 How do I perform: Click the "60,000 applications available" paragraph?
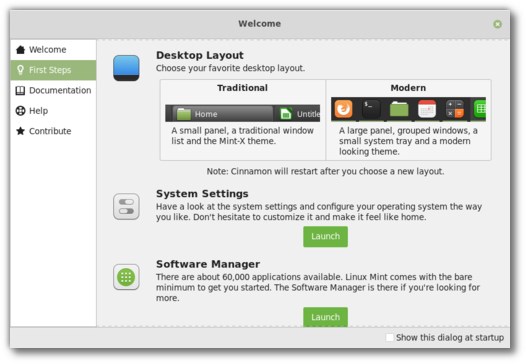click(x=318, y=287)
